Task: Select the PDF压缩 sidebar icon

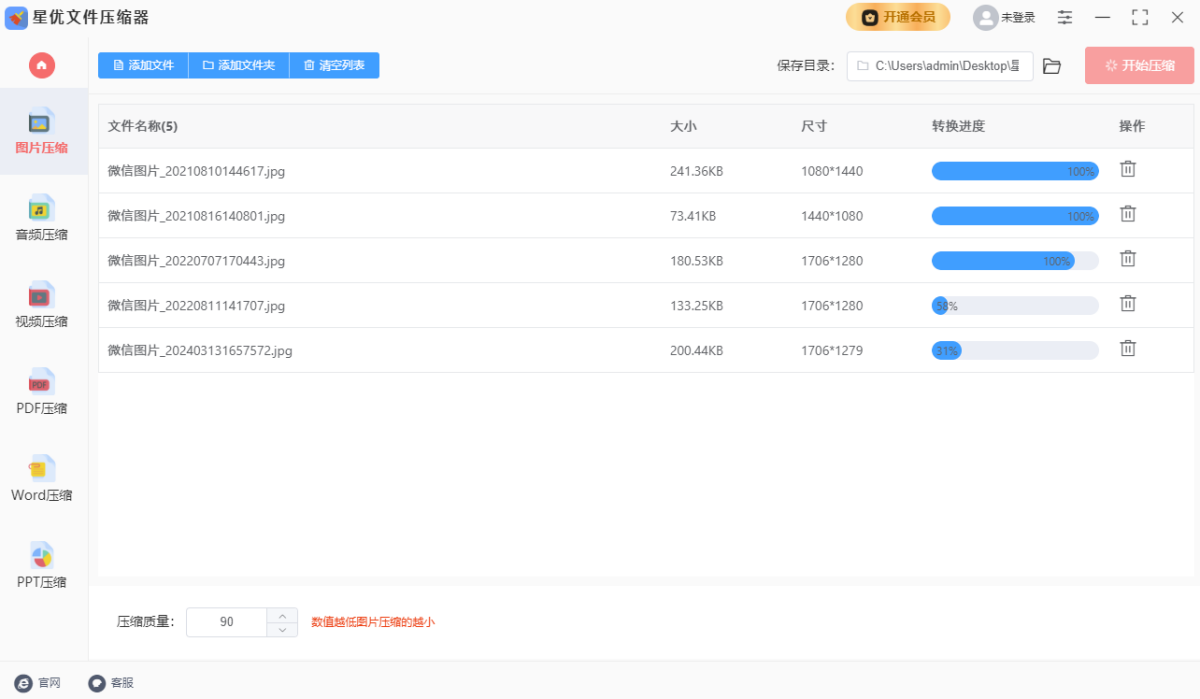Action: point(41,392)
